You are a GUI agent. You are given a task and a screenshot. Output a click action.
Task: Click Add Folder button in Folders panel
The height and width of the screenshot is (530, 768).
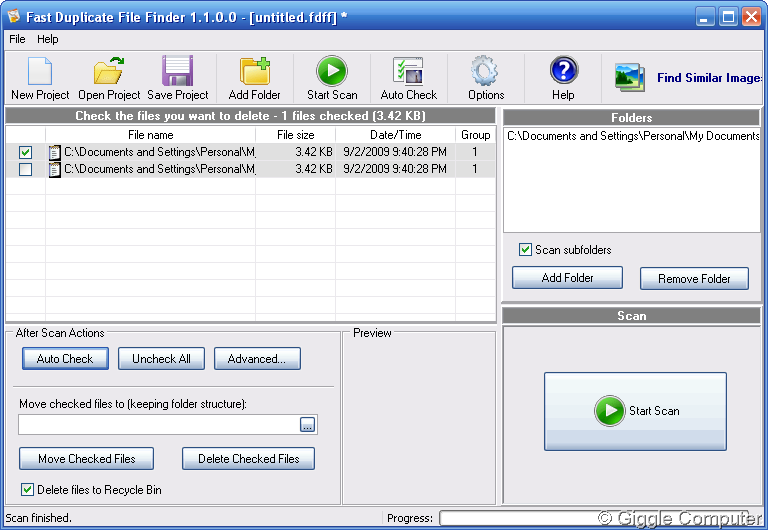567,278
